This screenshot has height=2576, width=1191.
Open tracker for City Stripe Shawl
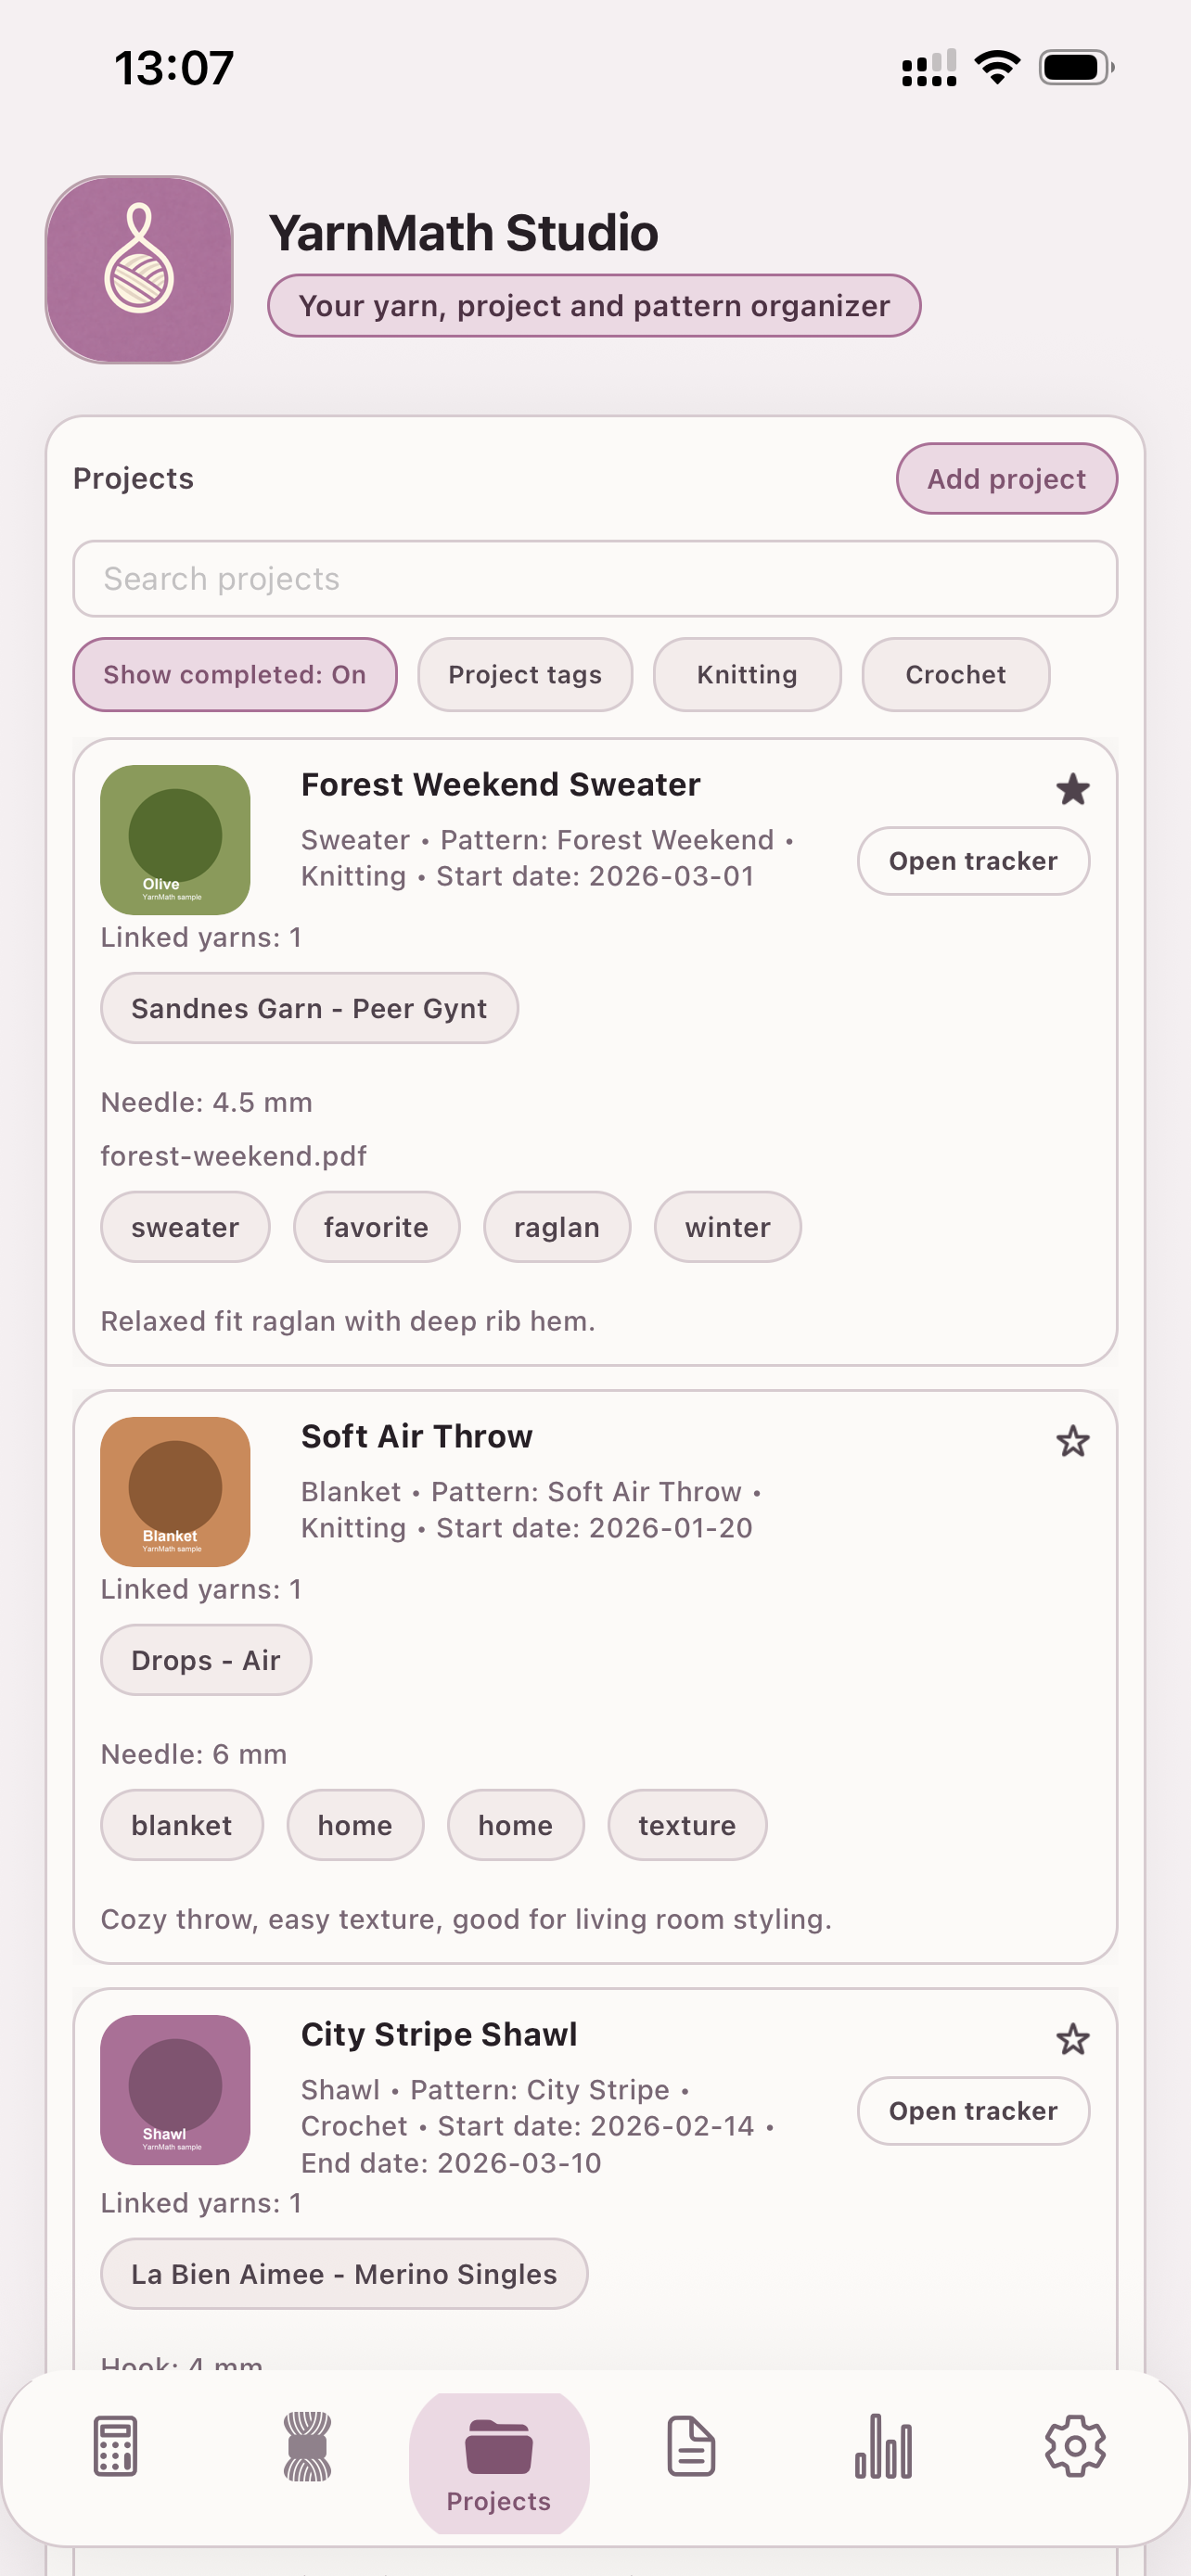pos(973,2111)
